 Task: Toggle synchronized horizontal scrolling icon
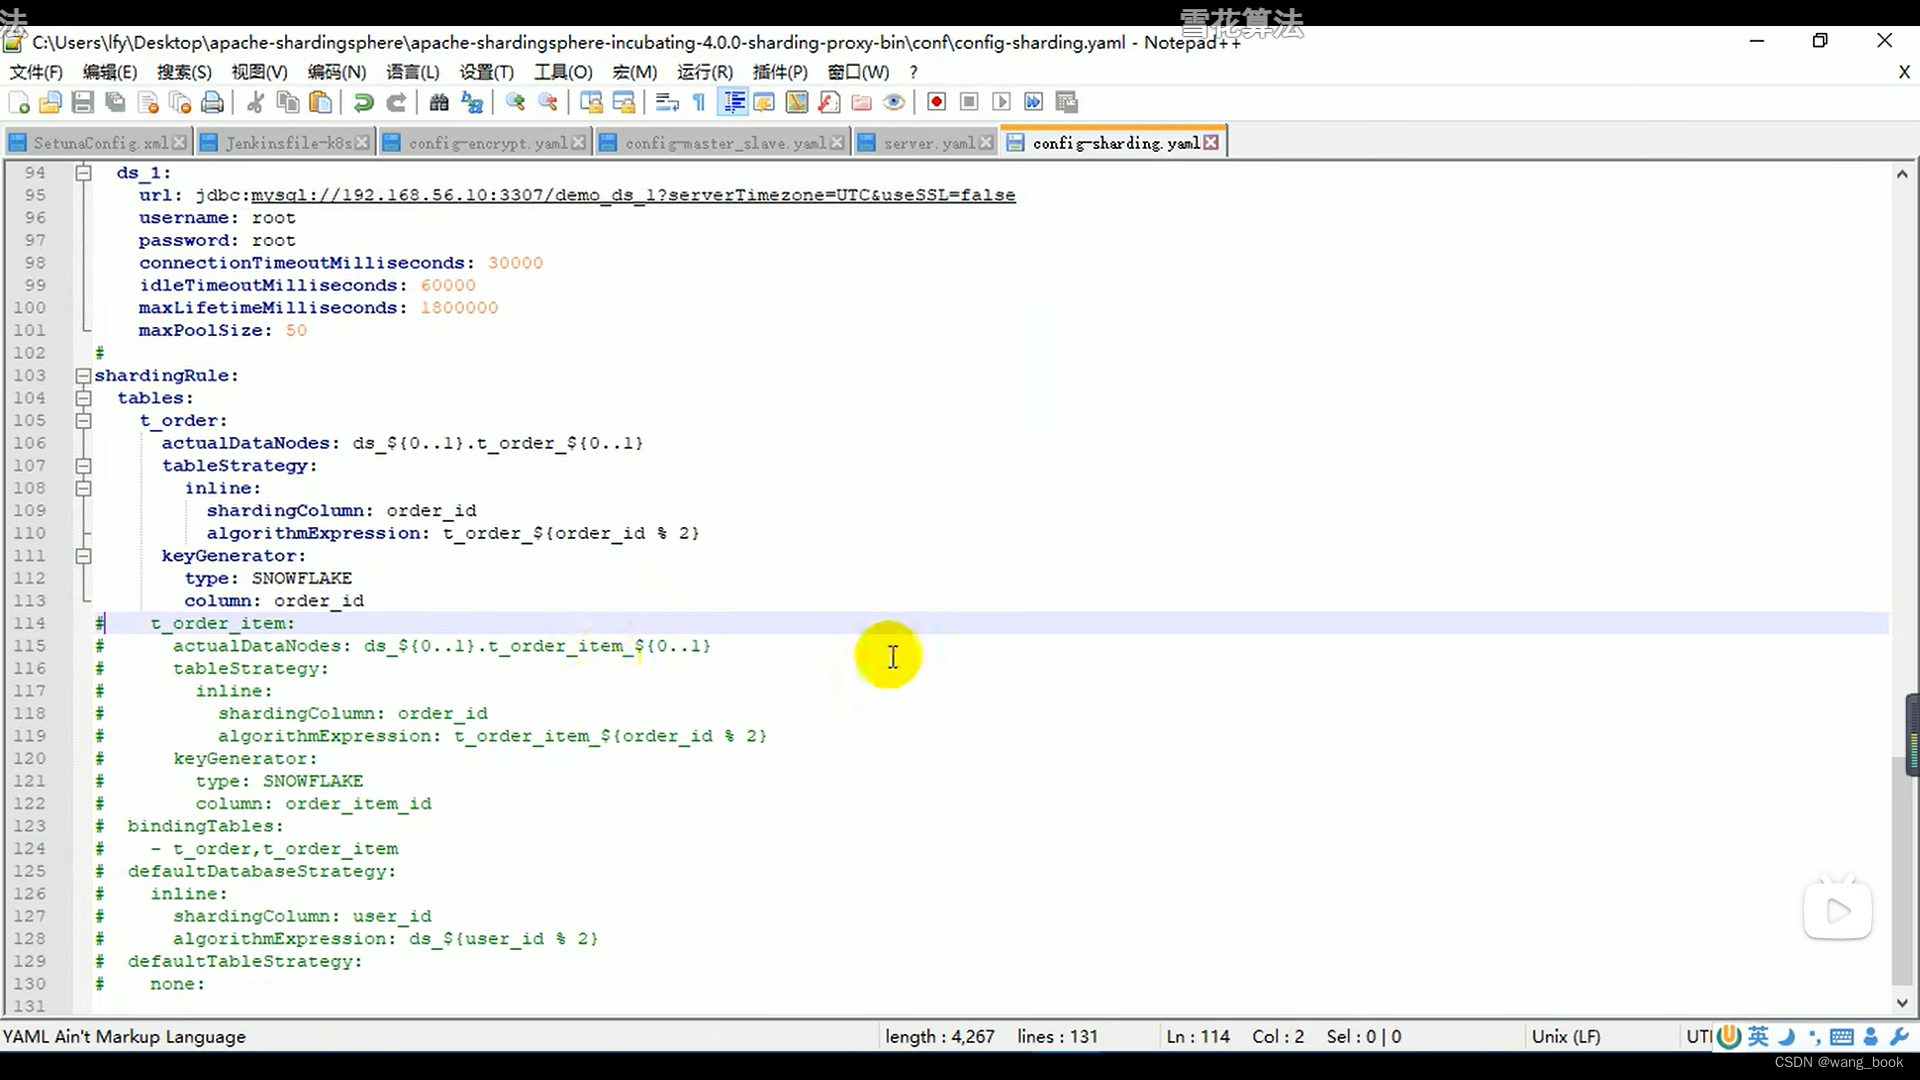(624, 102)
